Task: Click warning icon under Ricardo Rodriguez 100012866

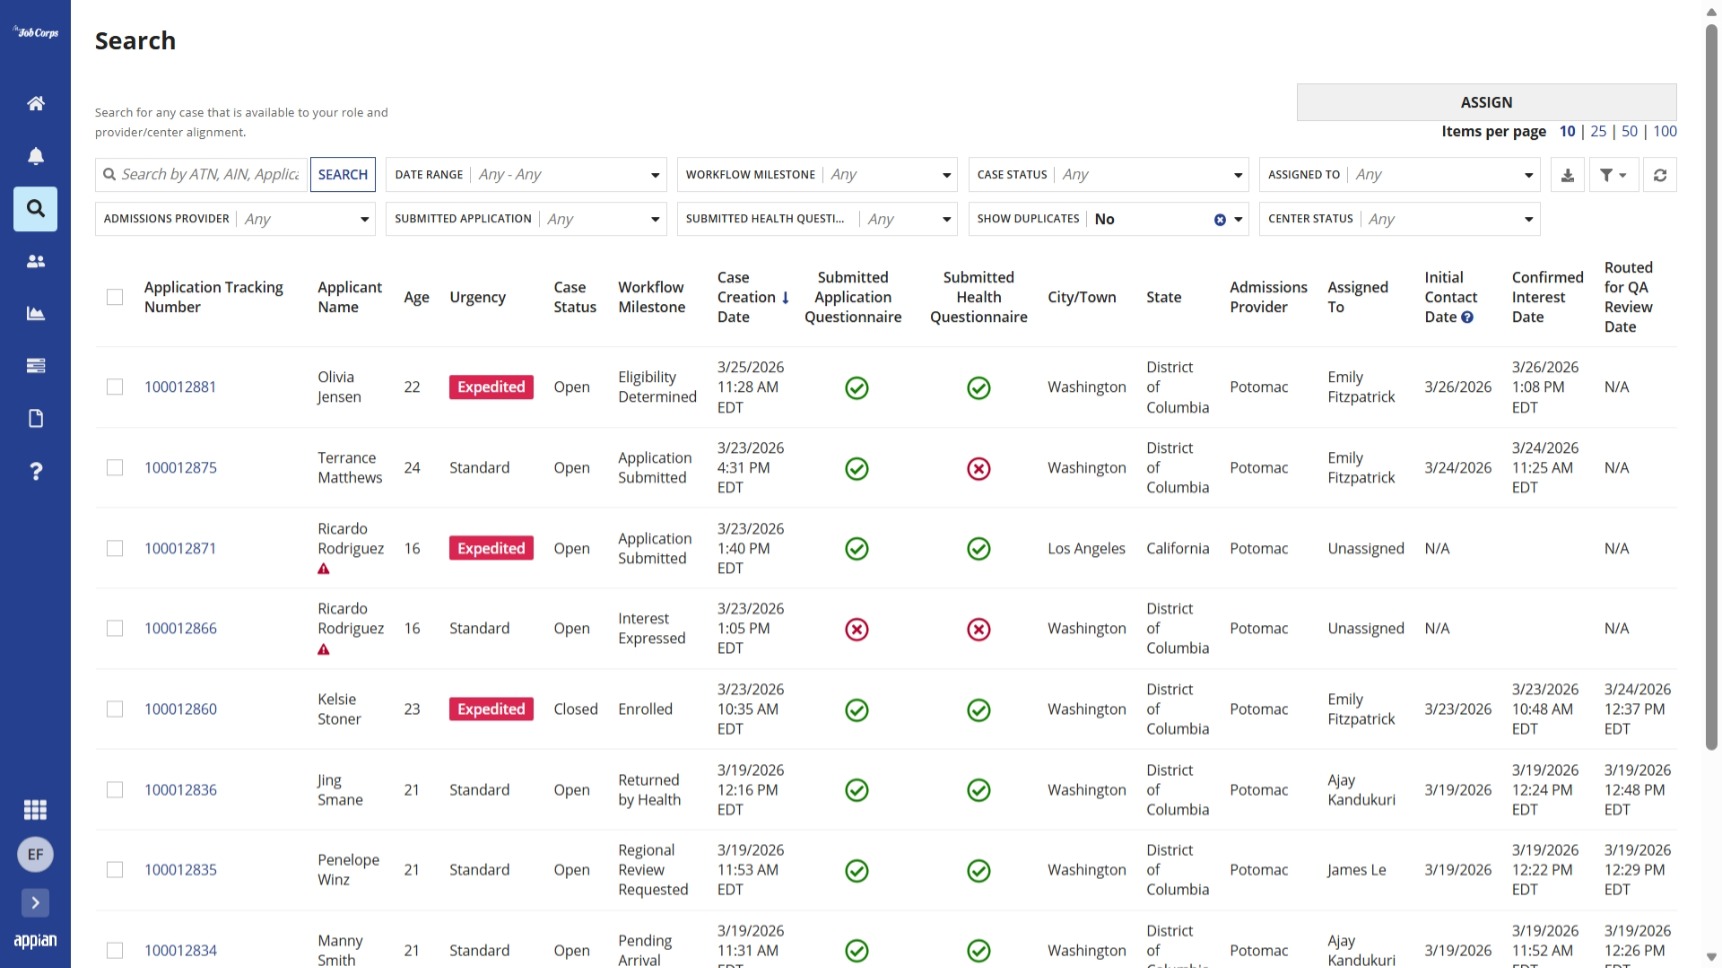Action: tap(323, 650)
